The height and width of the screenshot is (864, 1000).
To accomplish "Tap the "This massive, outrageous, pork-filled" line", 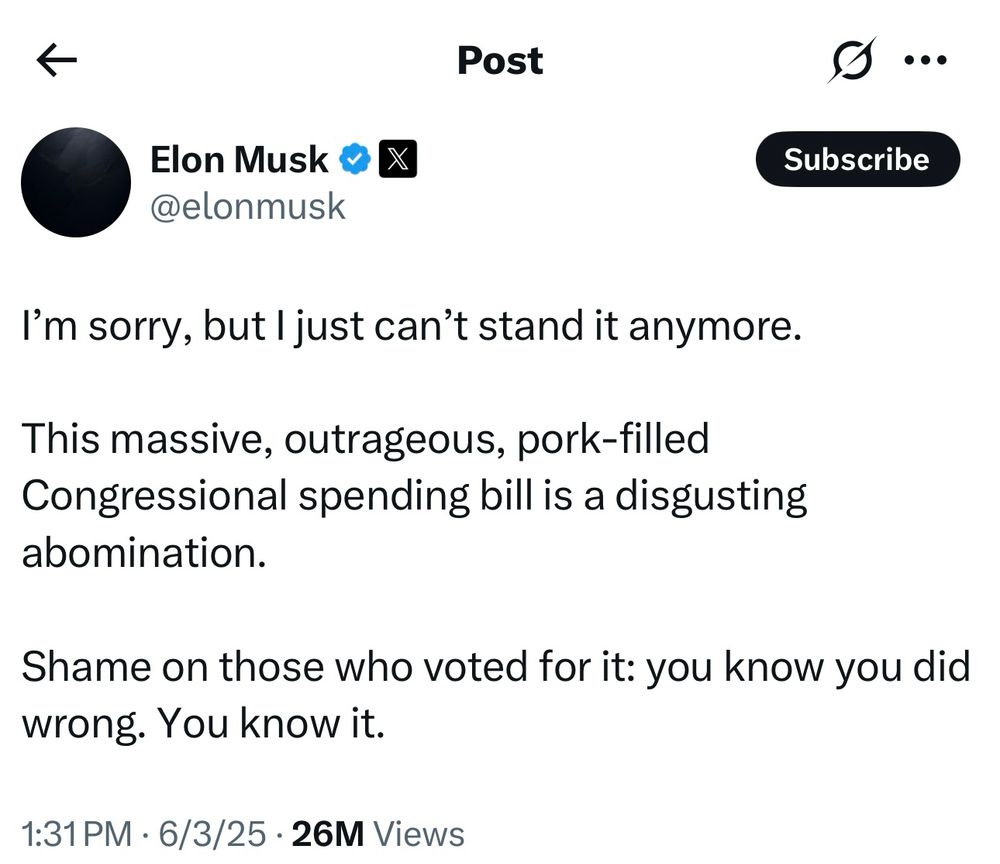I will pos(365,439).
